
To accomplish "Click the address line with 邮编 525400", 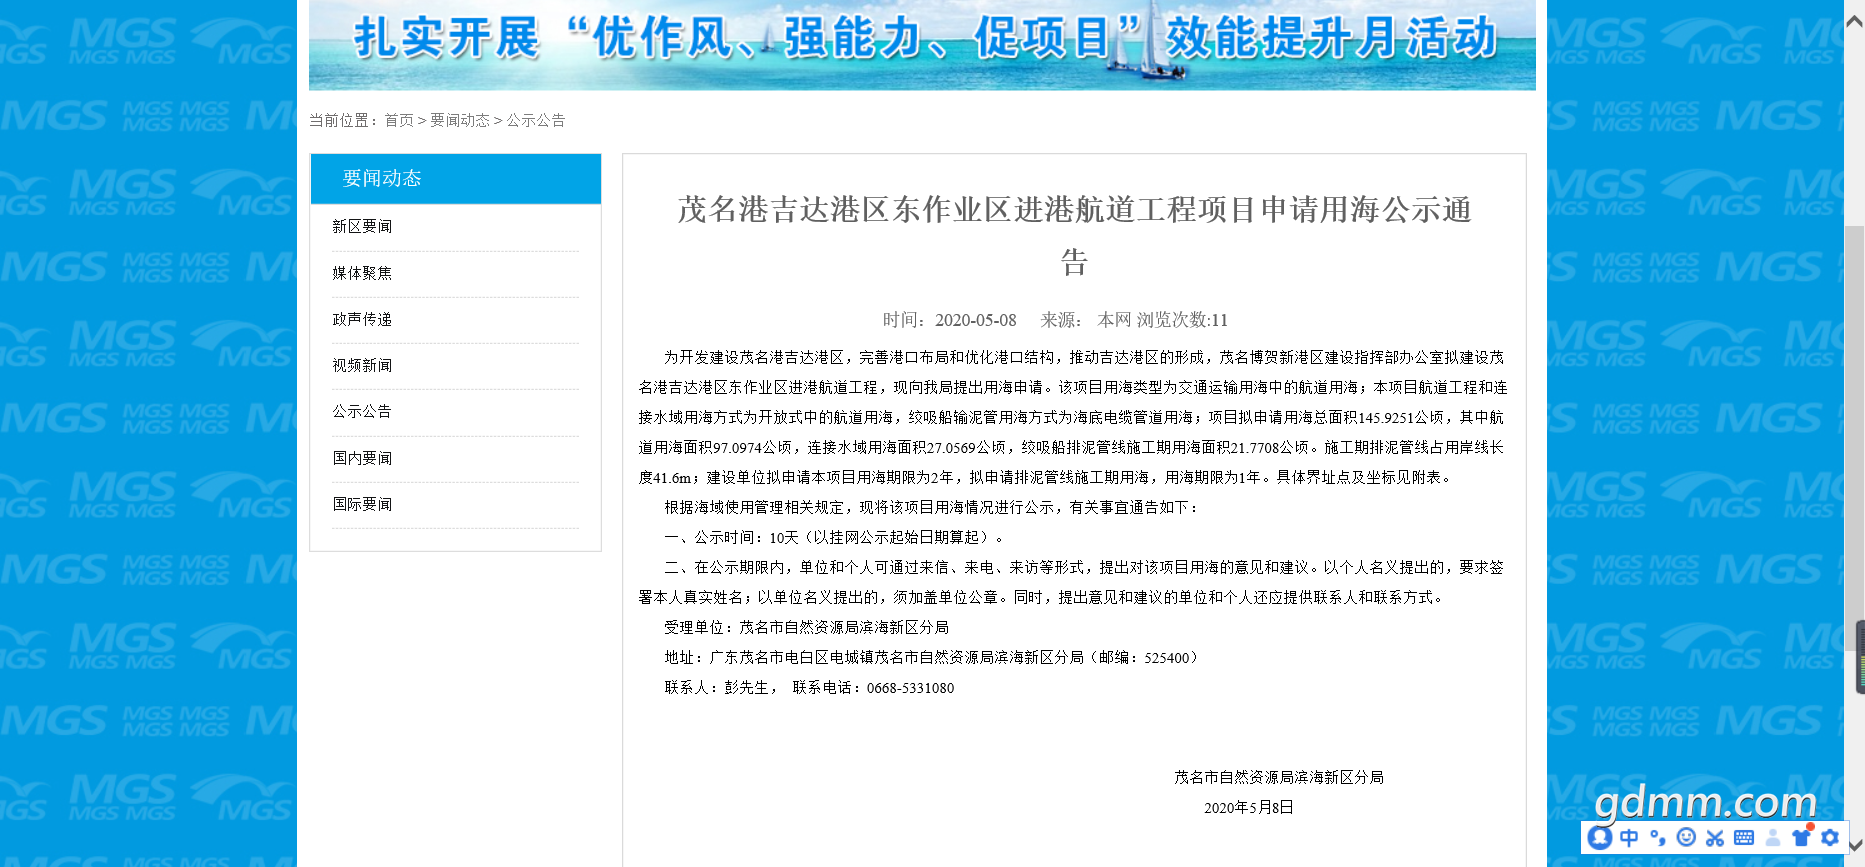I will point(931,658).
